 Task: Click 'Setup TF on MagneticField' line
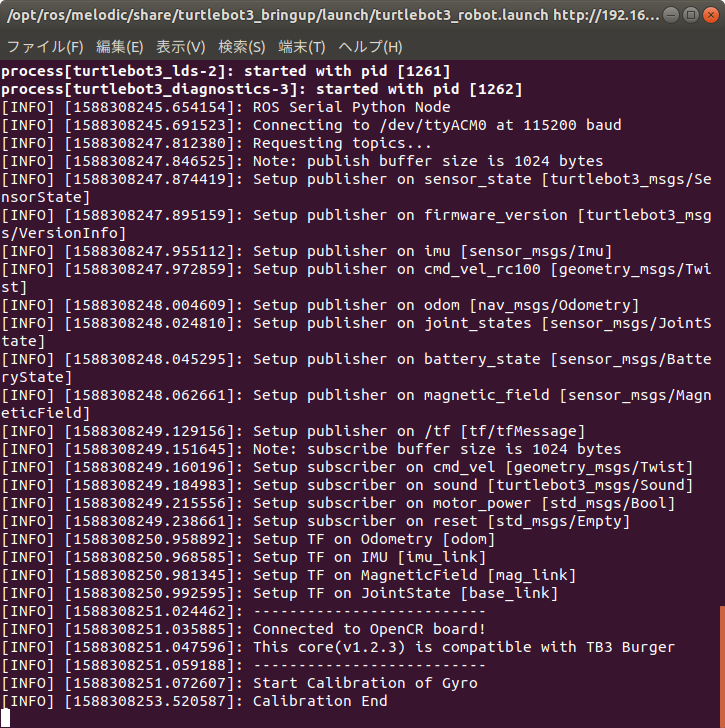click(x=289, y=575)
